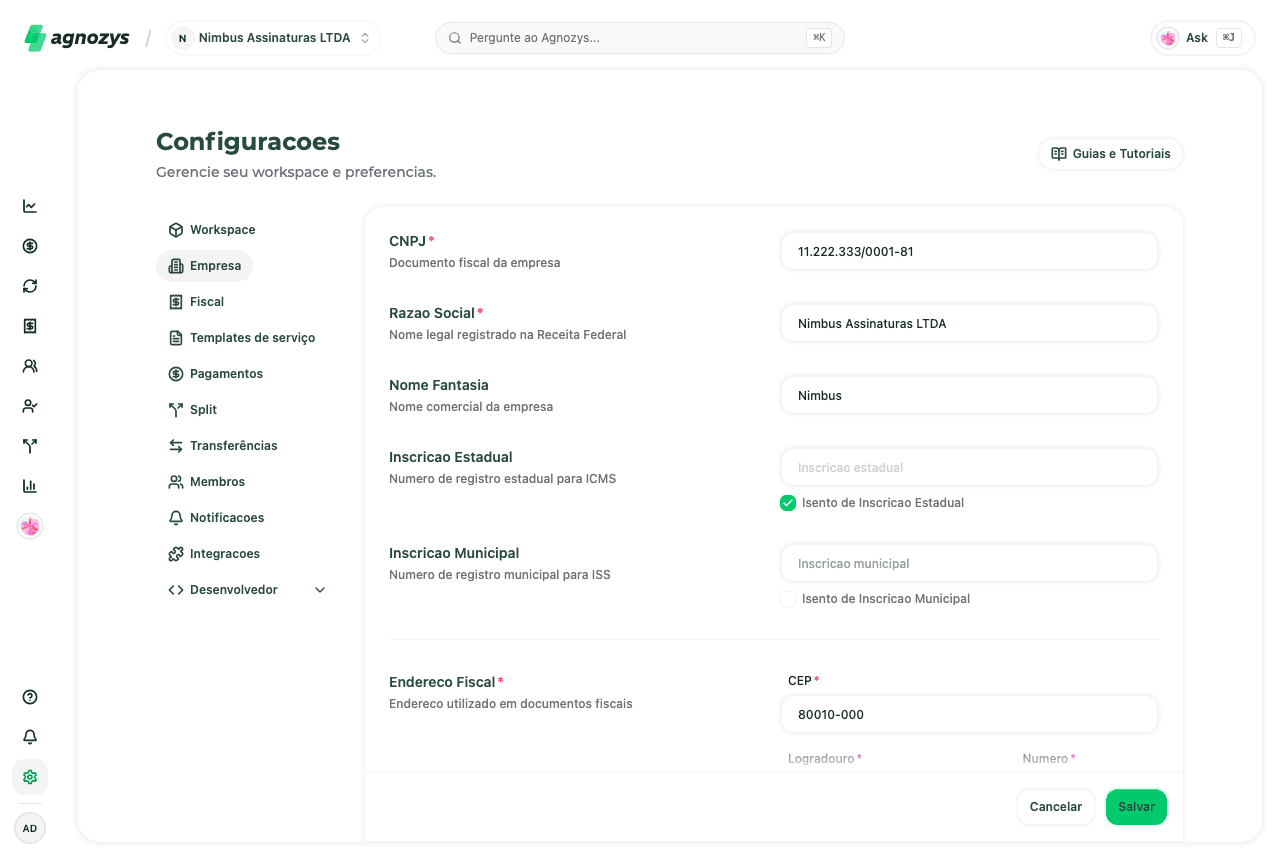Viewport: 1280px width, 860px height.
Task: Select the Empresa settings tab
Action: point(205,266)
